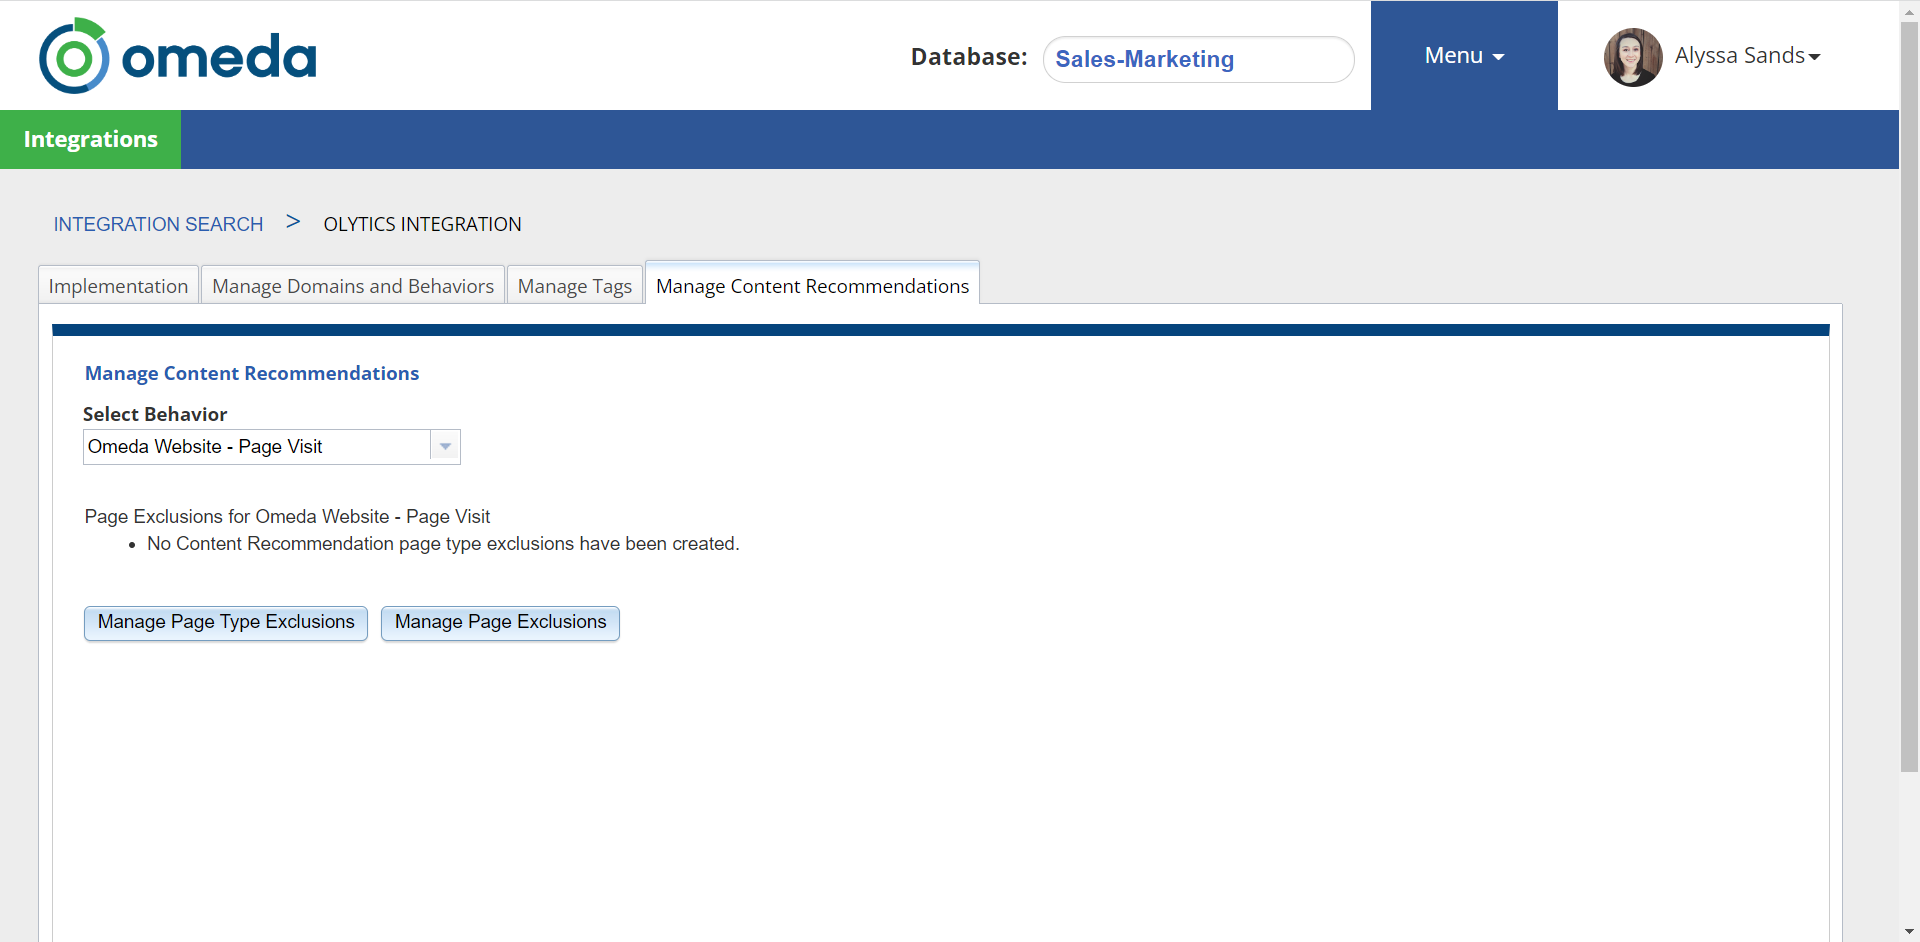Image resolution: width=1920 pixels, height=942 pixels.
Task: Switch to the Implementation tab
Action: coord(118,286)
